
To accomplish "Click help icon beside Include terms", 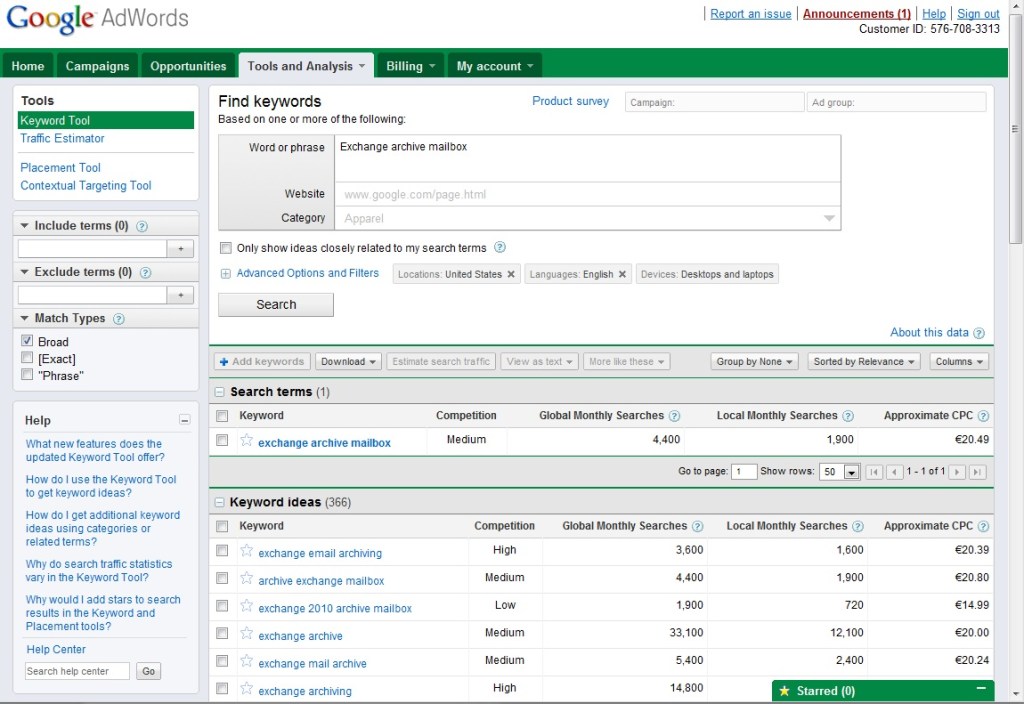I will click(x=142, y=227).
